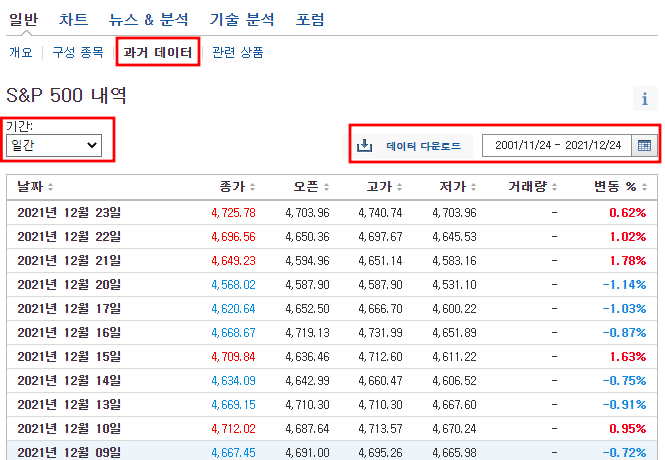Click closing price 4,696.56
Screen dimensions: 665x460
(233, 237)
